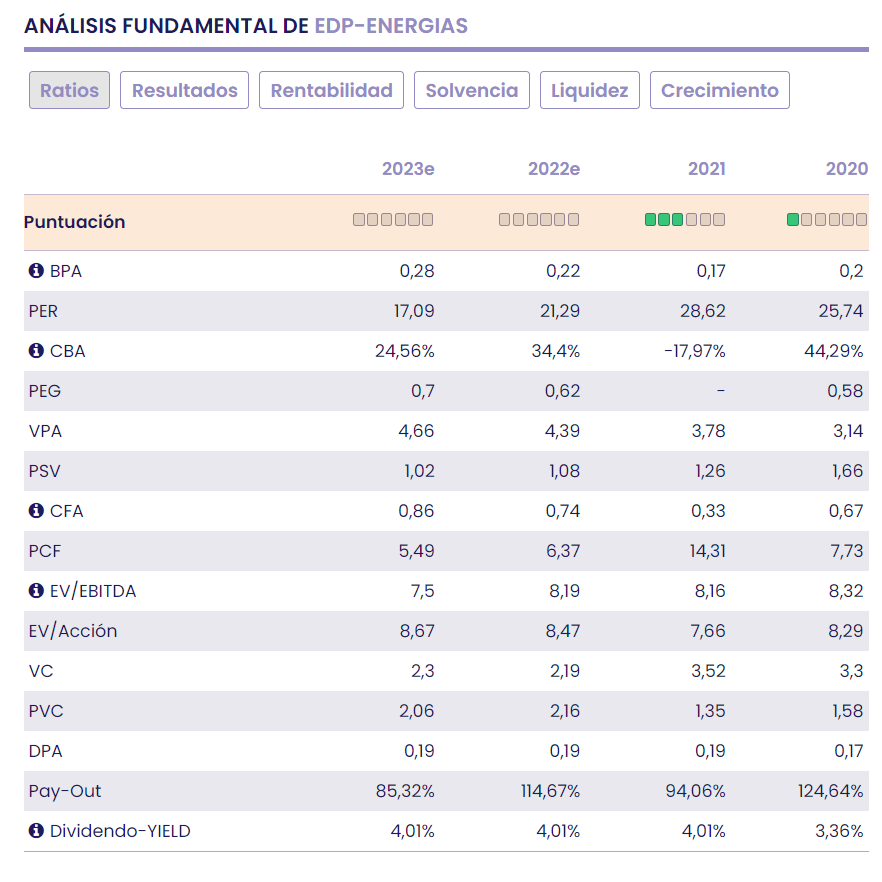882x882 pixels.
Task: Click the EDP-ENERGIAS title link
Action: [x=391, y=26]
